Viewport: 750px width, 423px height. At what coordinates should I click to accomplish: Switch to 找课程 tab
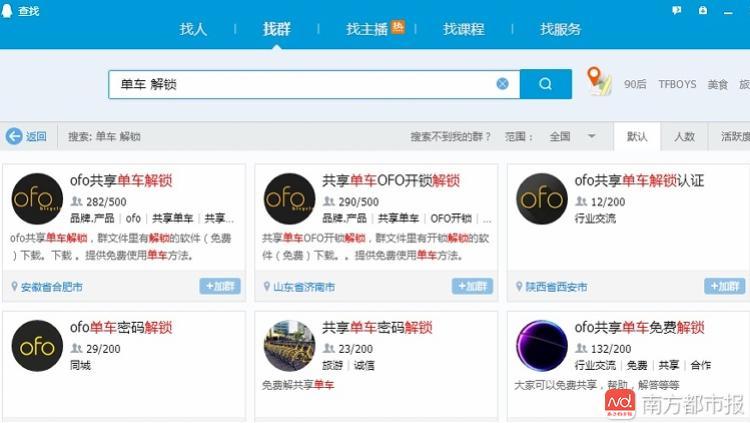463,29
